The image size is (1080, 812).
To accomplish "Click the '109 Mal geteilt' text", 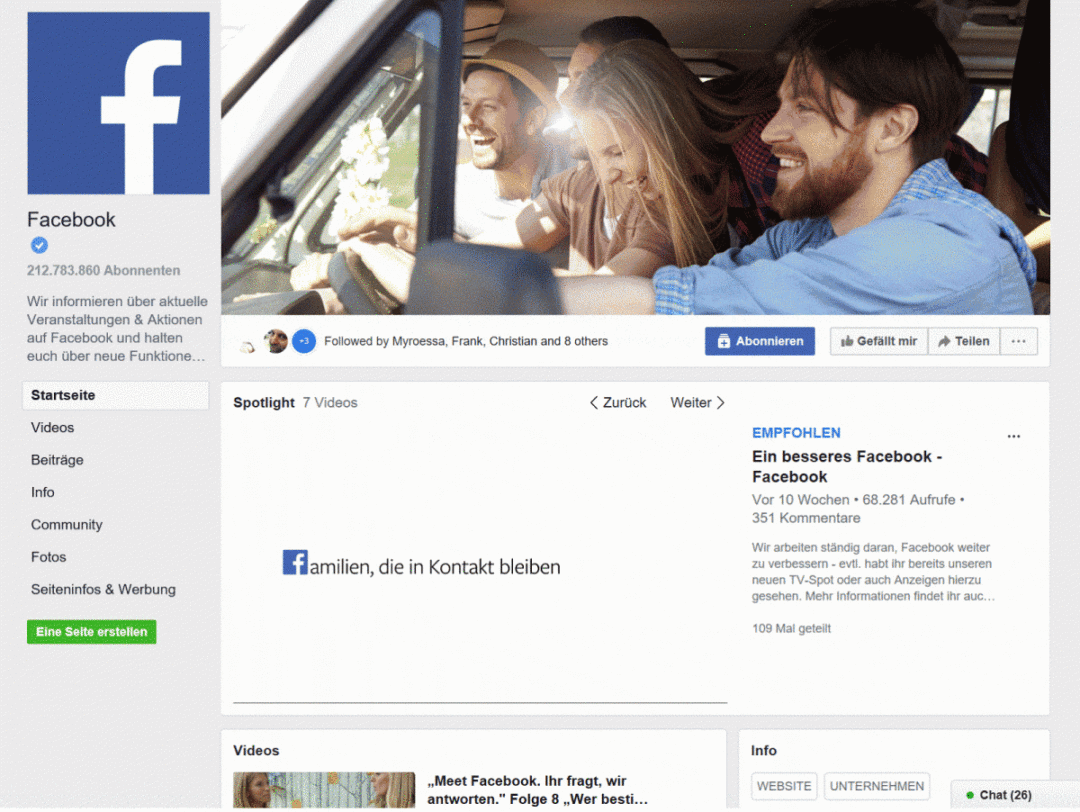I will (x=791, y=628).
